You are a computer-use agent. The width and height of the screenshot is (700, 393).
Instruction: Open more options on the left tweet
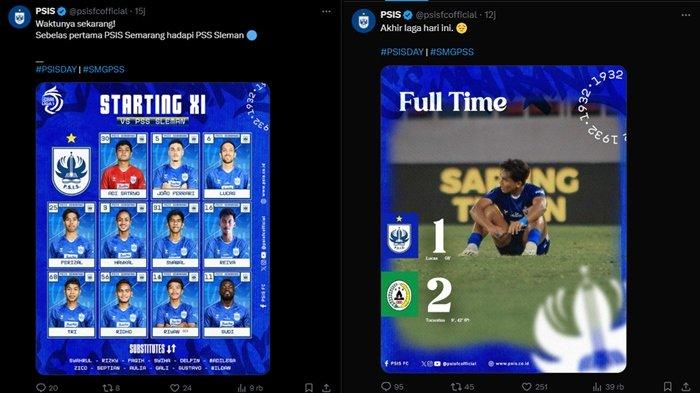pyautogui.click(x=326, y=12)
